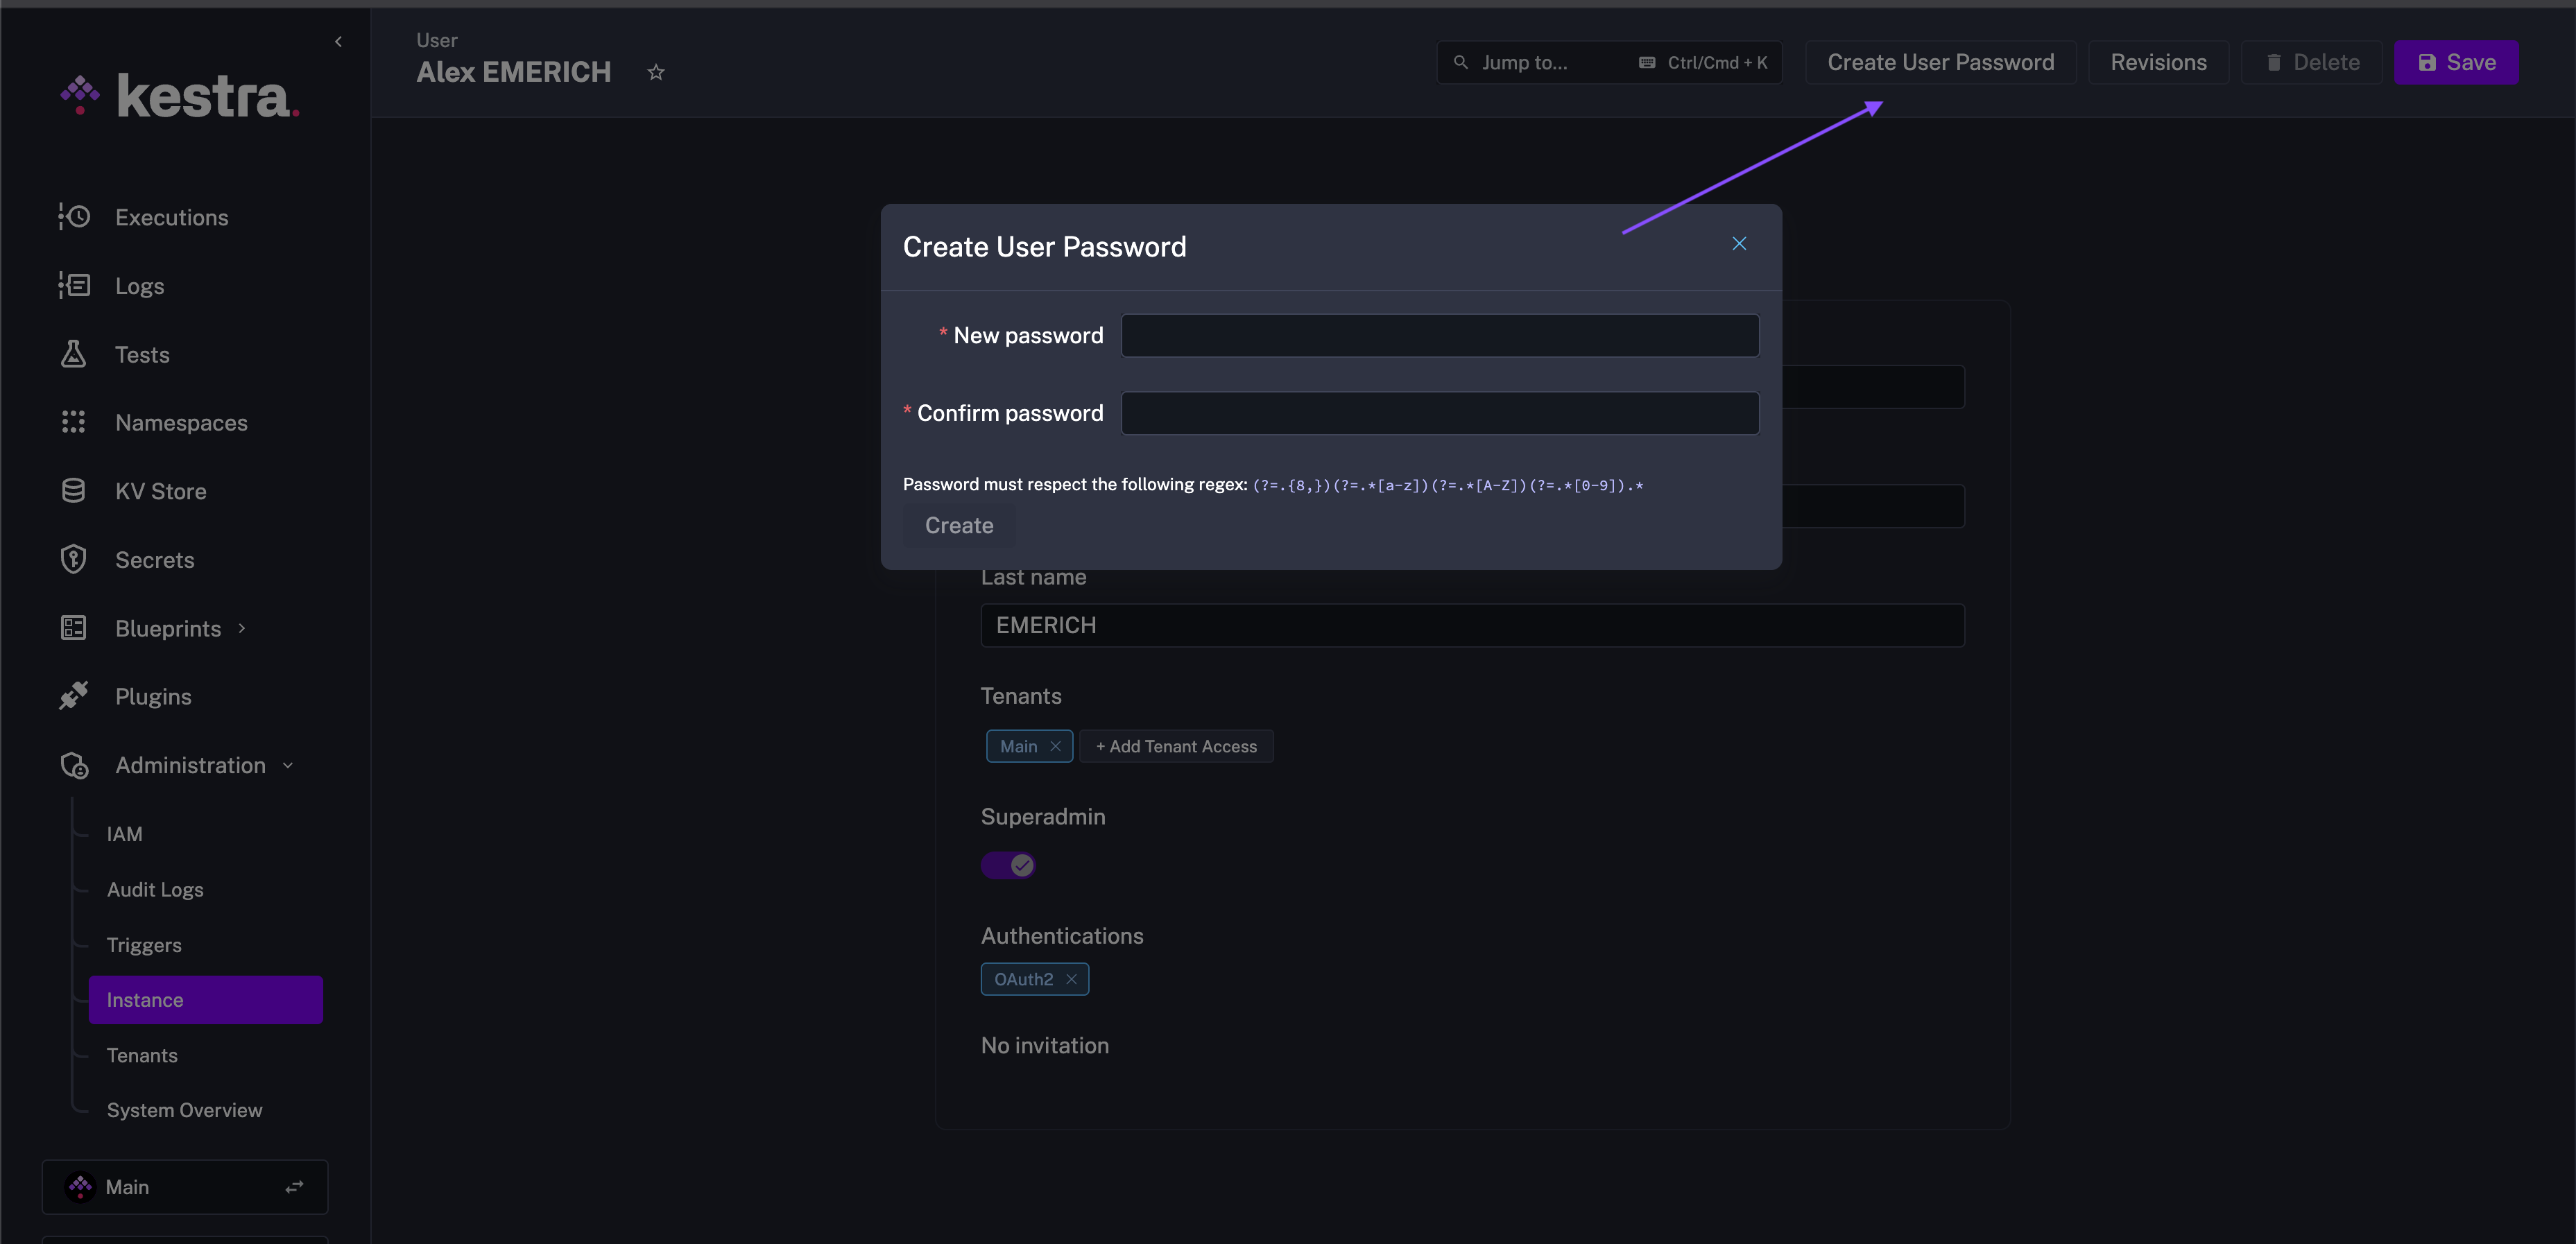Image resolution: width=2576 pixels, height=1244 pixels.
Task: Open Executions from the sidebar
Action: pos(171,217)
